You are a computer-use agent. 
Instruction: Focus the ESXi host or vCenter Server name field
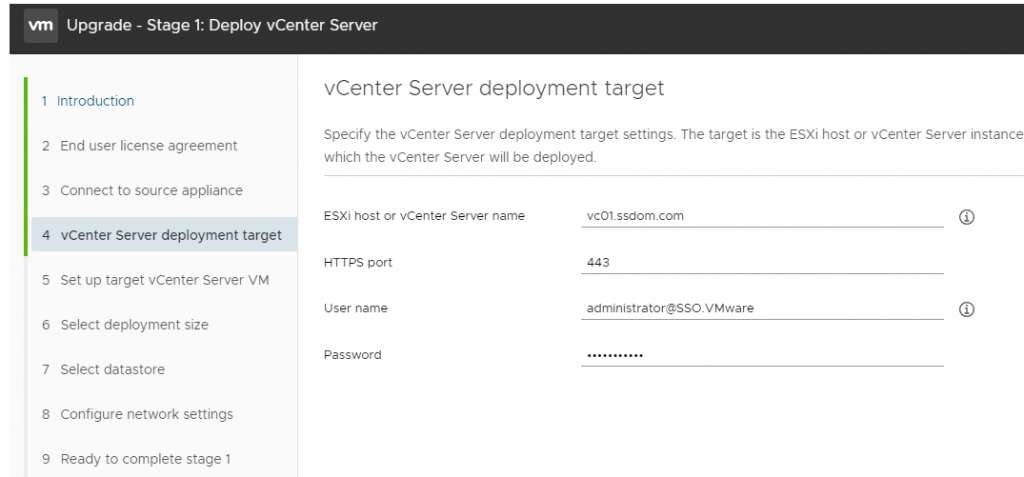pos(761,216)
